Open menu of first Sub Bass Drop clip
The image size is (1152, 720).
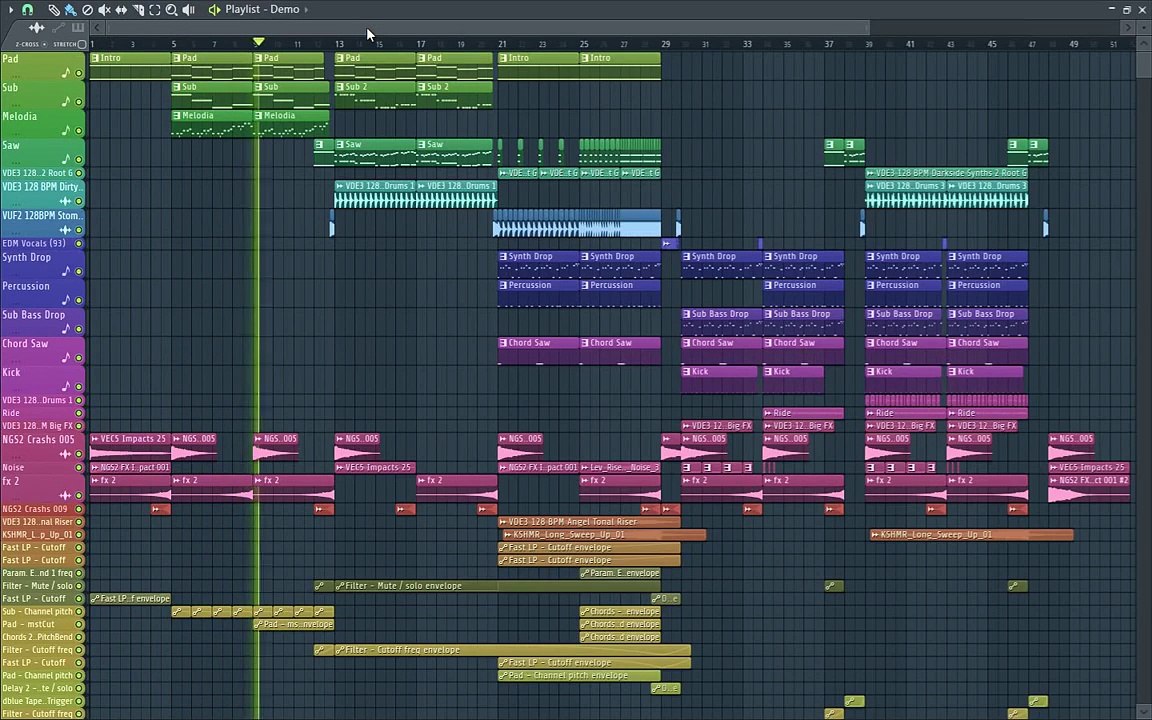coord(687,314)
